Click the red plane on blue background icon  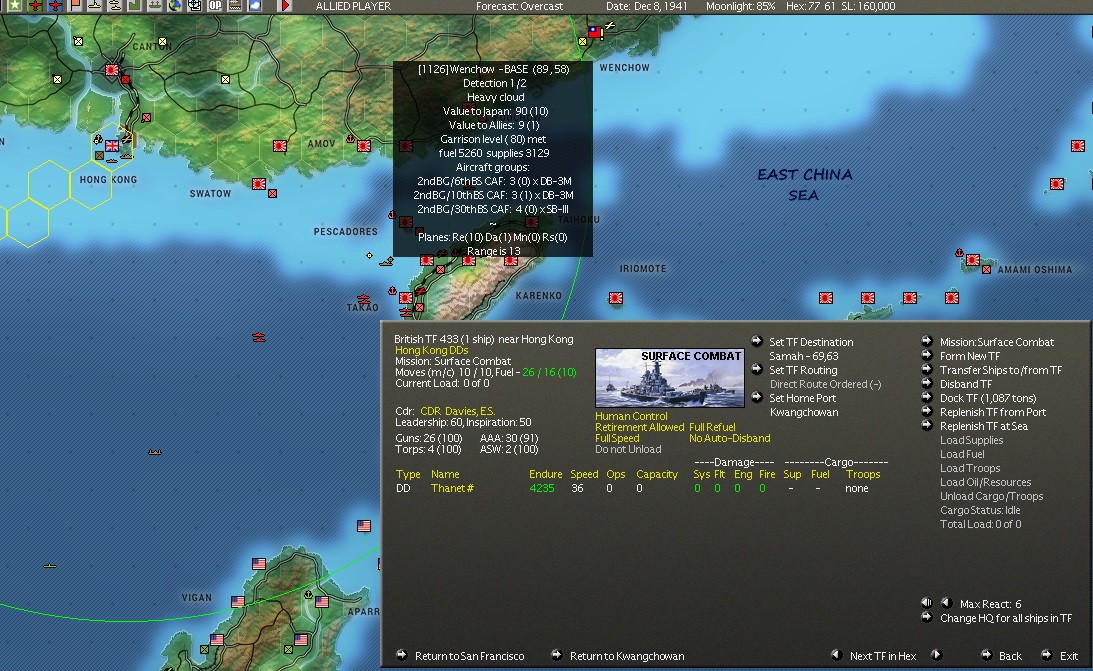click(55, 6)
